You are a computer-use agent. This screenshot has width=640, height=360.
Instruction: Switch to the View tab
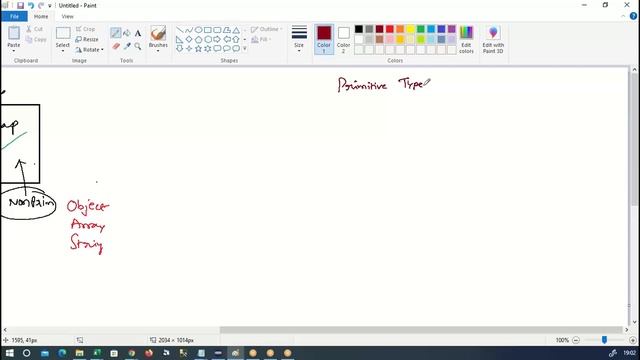click(x=68, y=16)
